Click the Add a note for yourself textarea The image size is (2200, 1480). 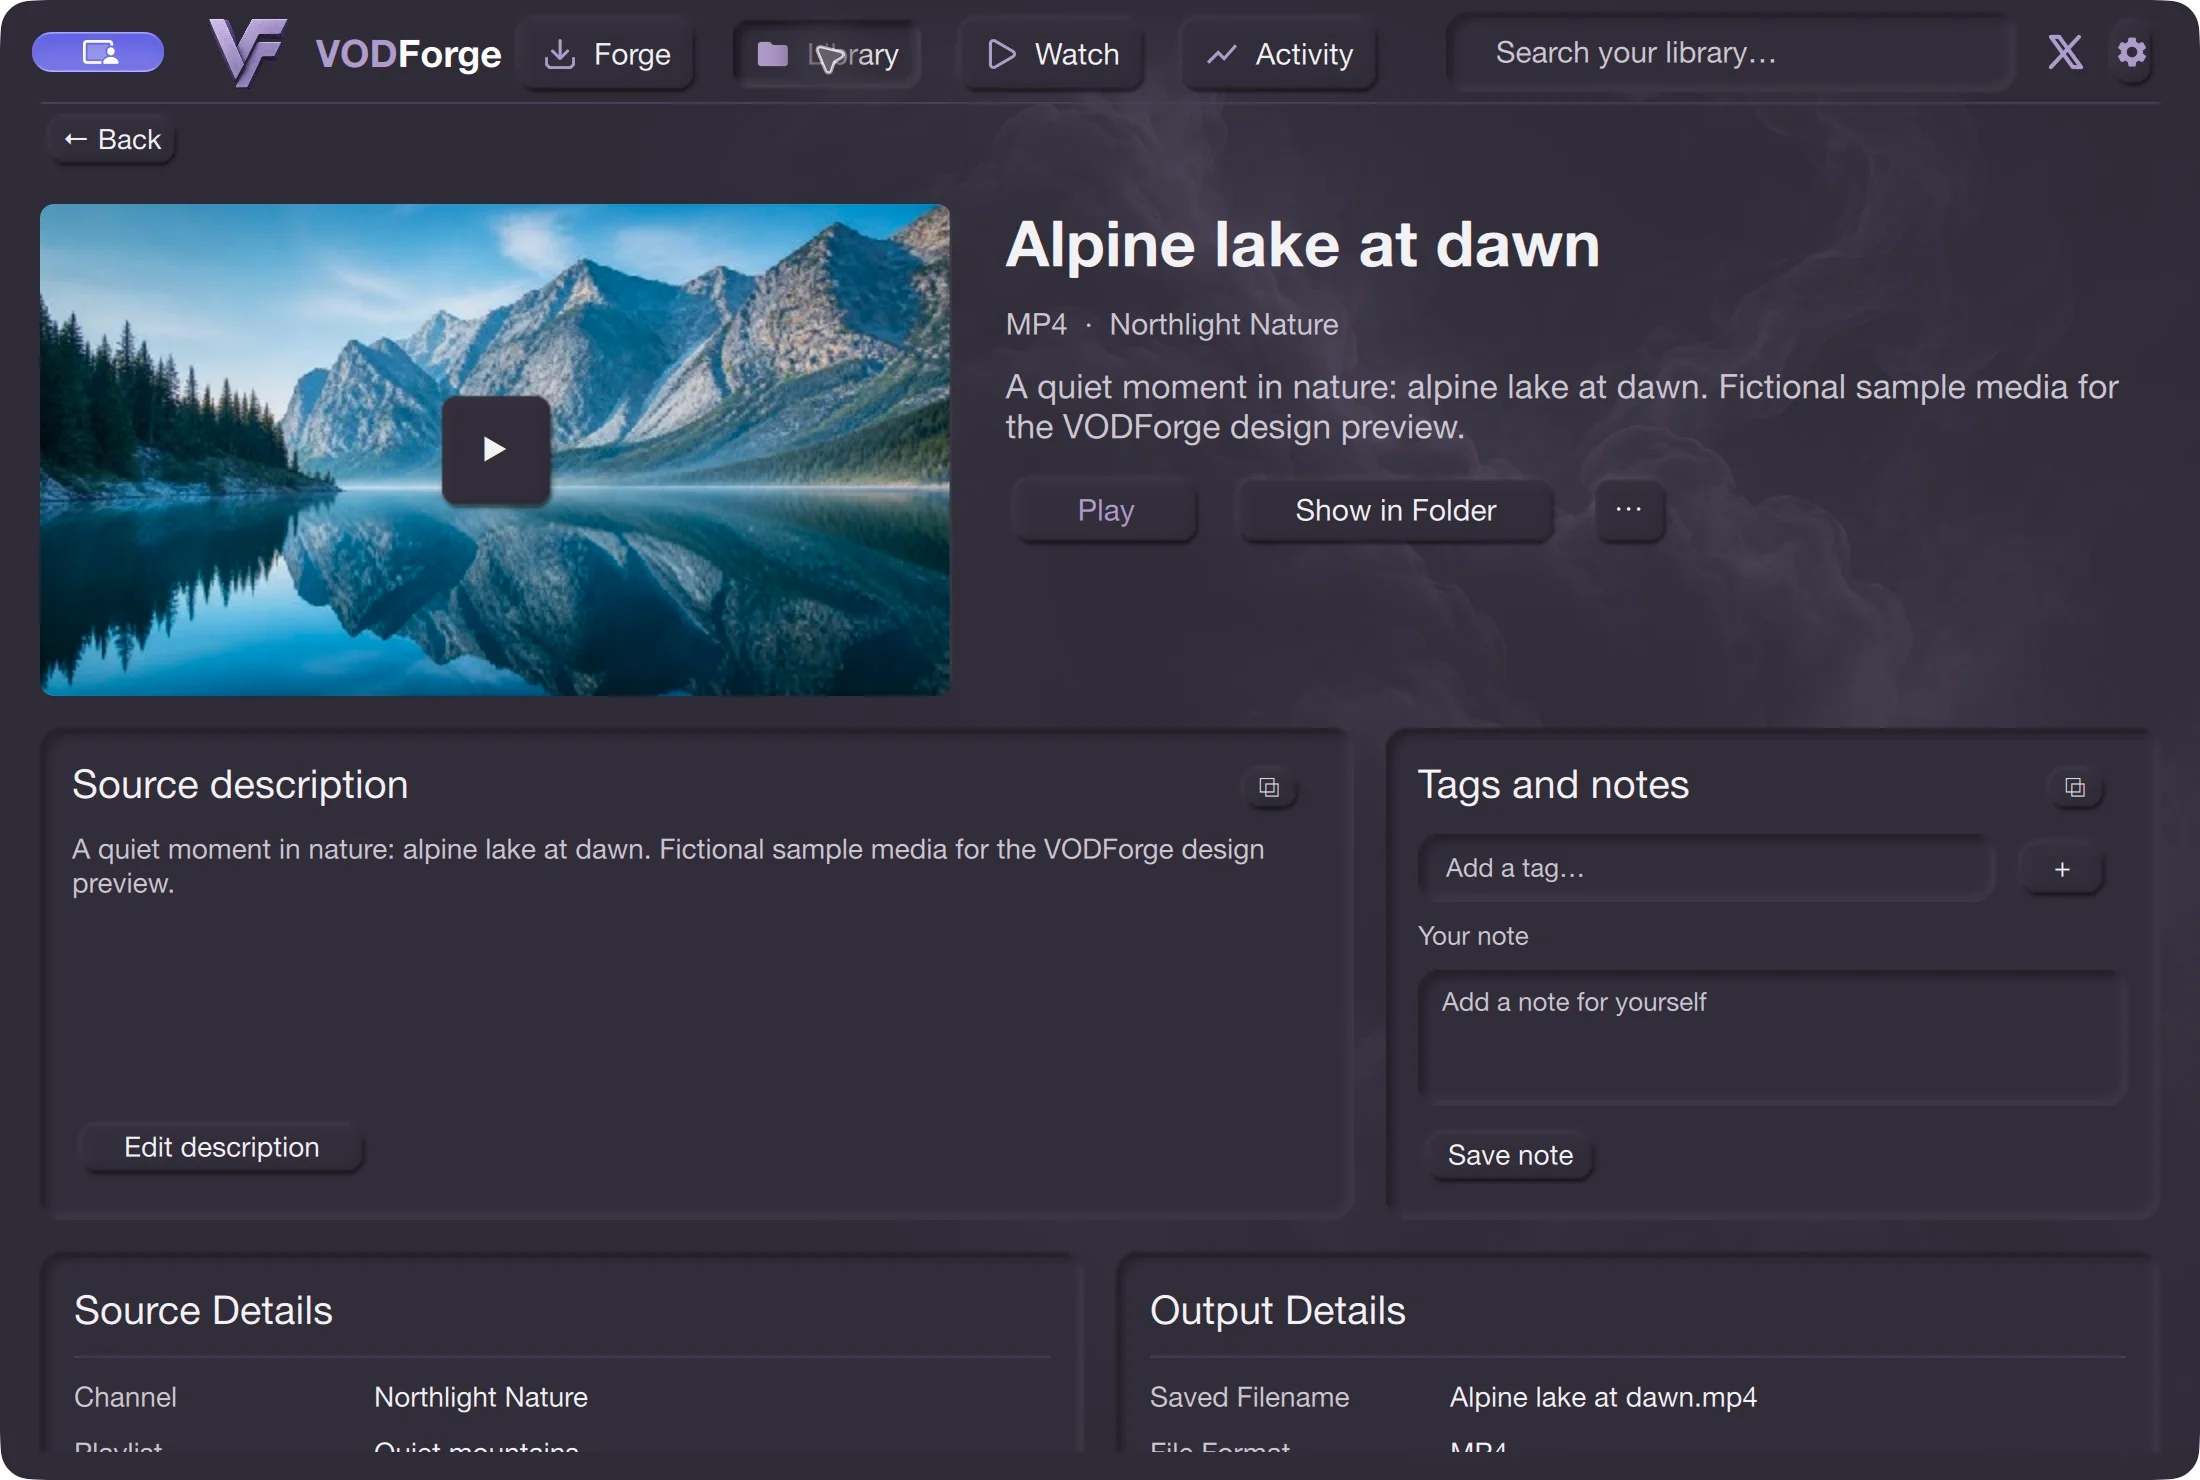tap(1771, 1037)
